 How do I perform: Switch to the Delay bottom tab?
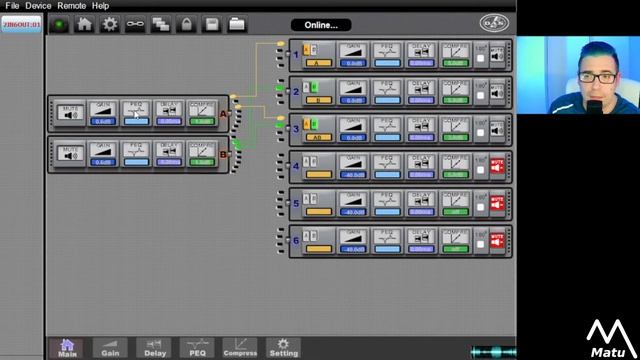point(154,348)
